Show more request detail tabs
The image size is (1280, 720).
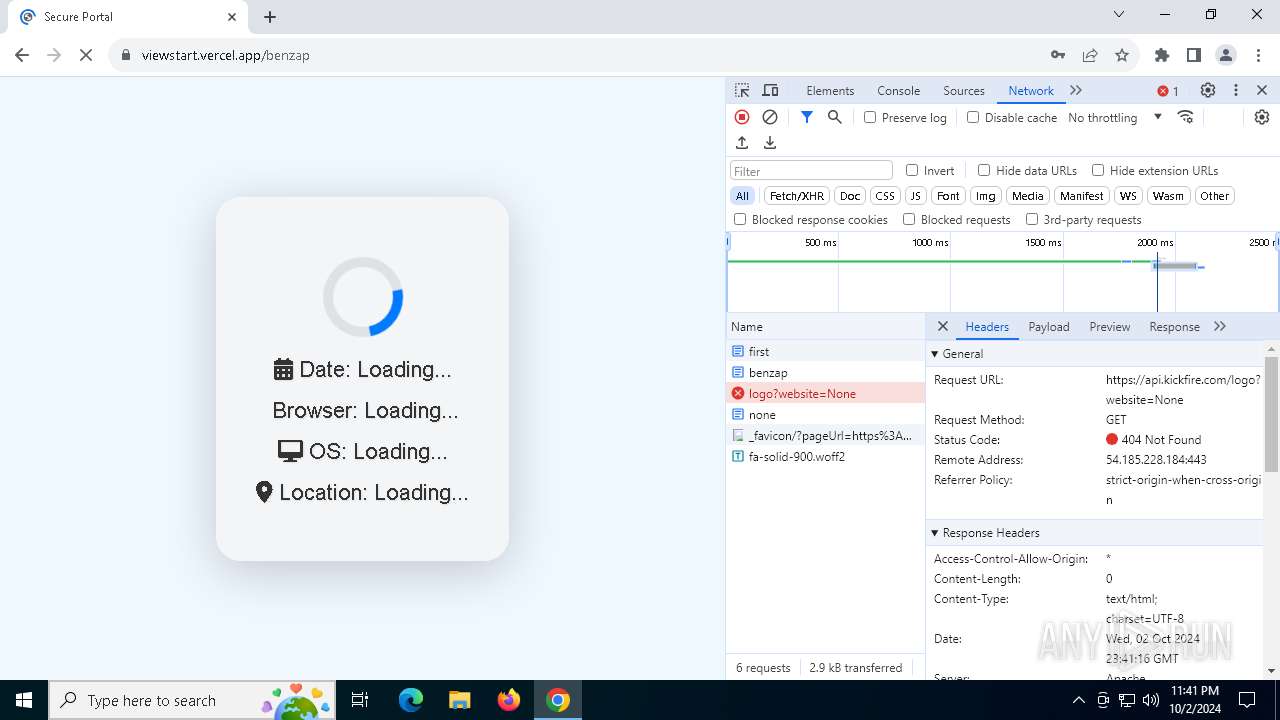(1220, 326)
